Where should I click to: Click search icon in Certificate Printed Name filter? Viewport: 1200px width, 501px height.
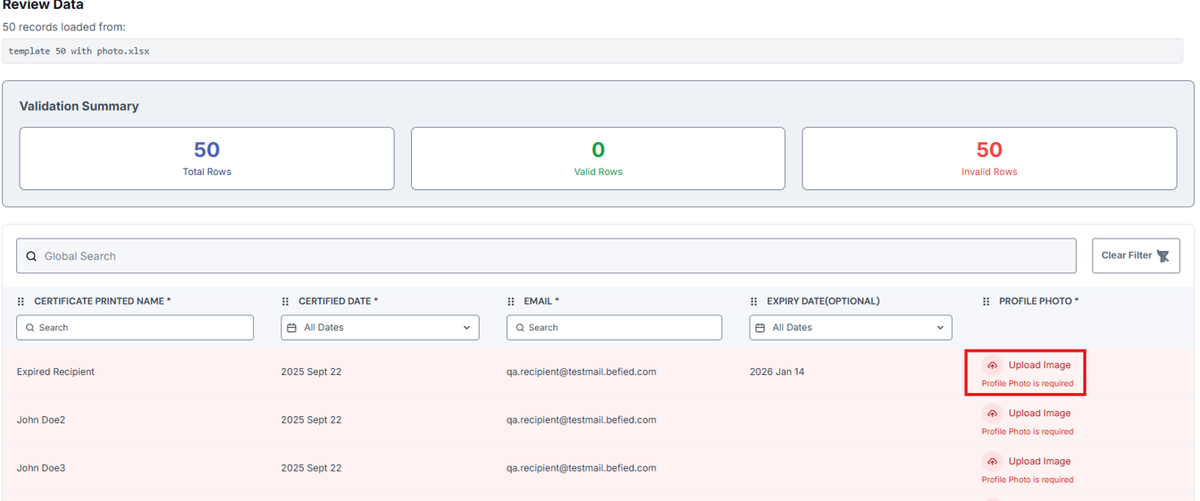tap(30, 327)
